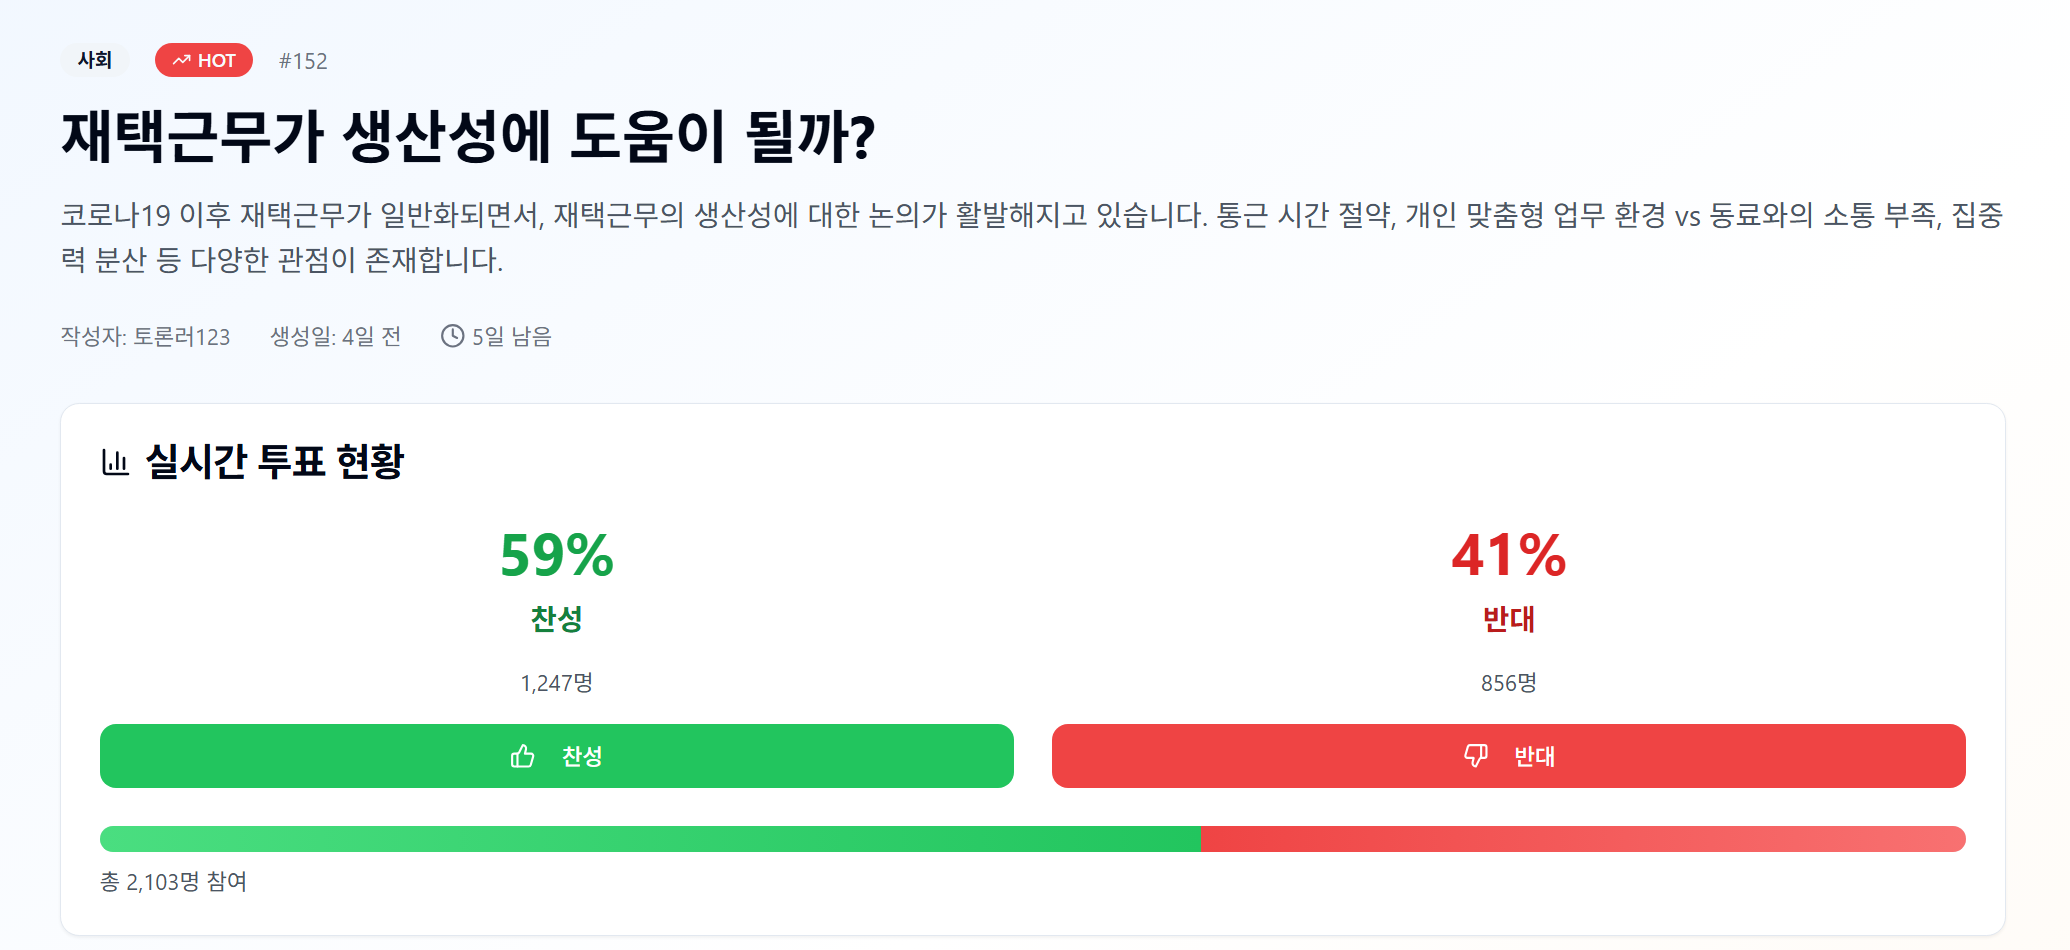Click the green 59% percentage
Screen dimensions: 2070x950
click(x=556, y=555)
